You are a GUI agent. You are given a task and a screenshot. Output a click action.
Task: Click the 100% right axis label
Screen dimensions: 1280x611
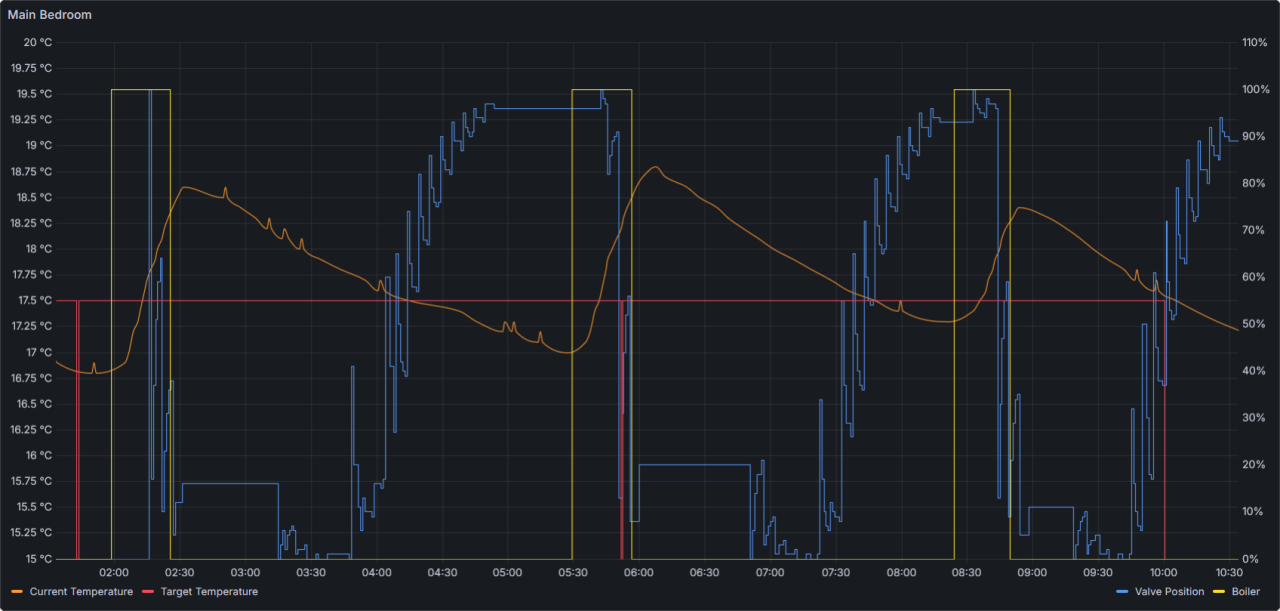[x=1255, y=90]
